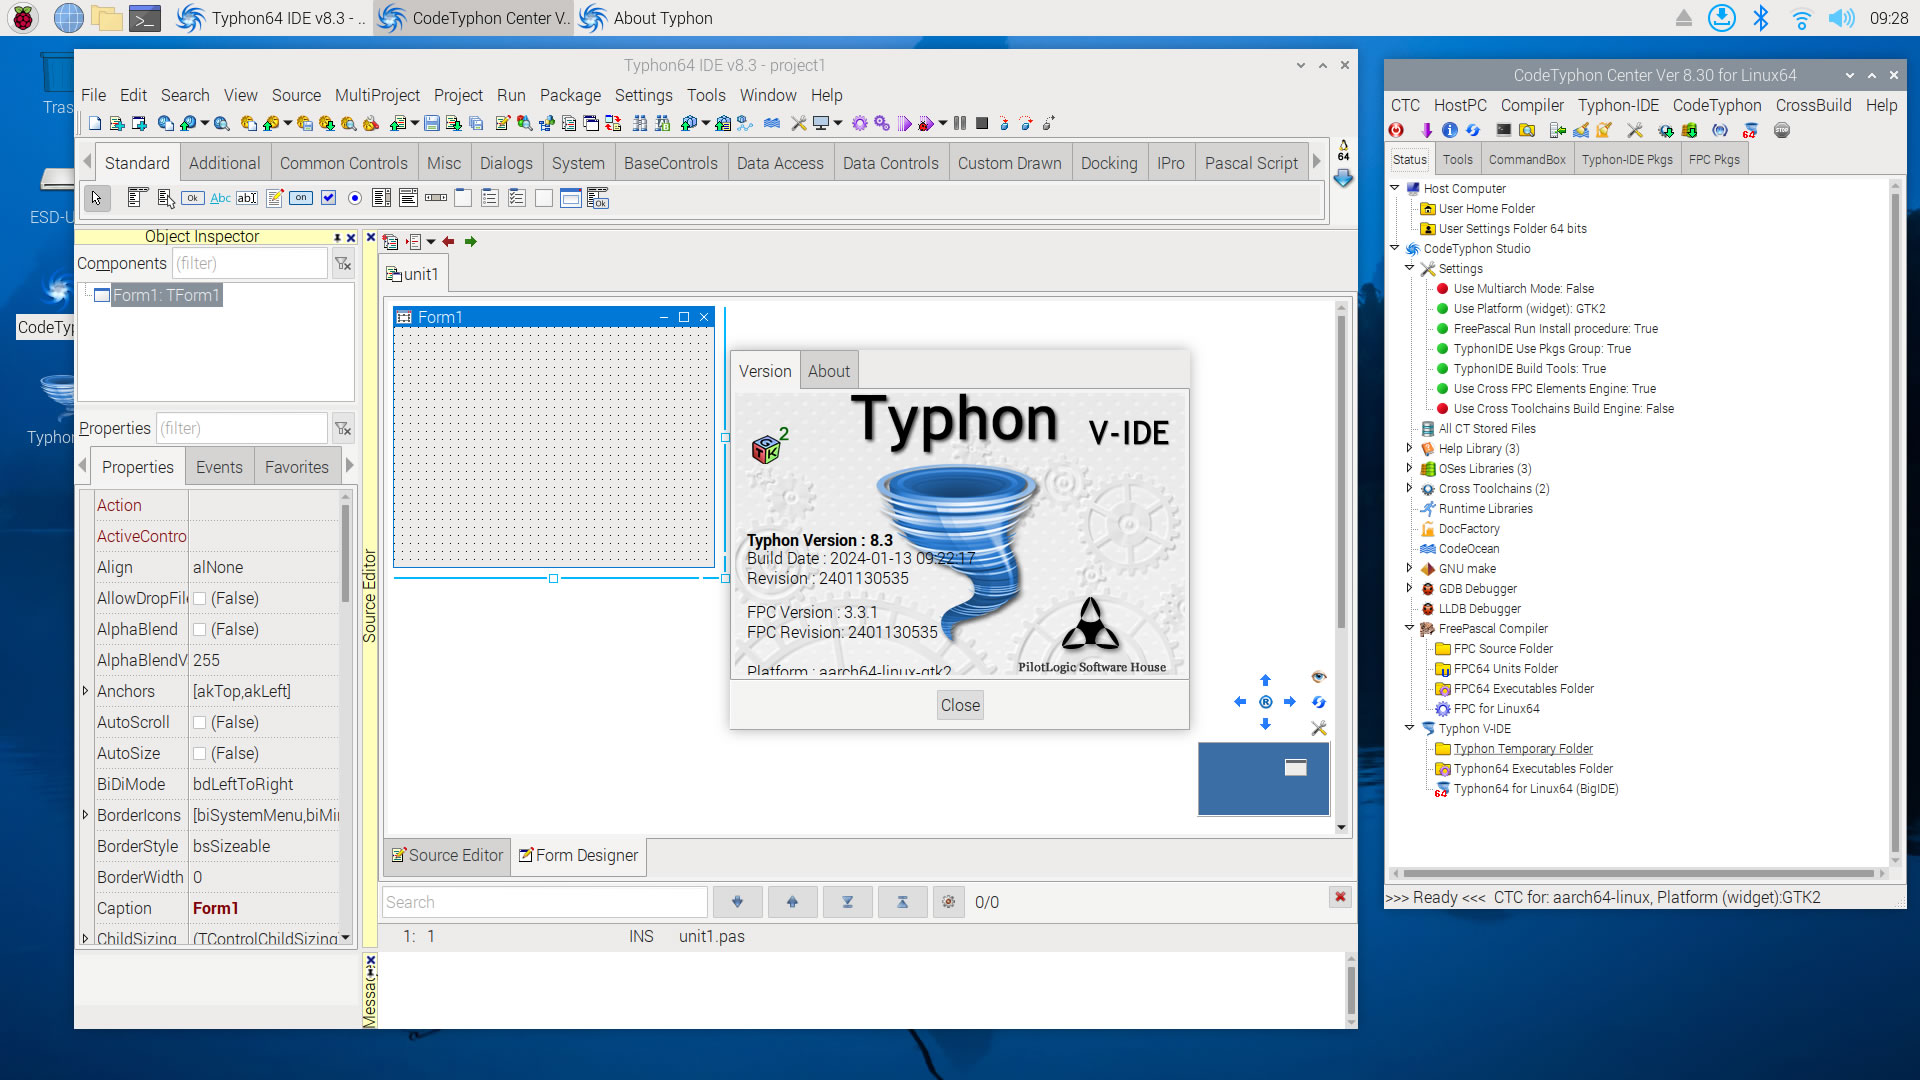Collapse the FreePascal Compiler node
Image resolution: width=1920 pixels, height=1080 pixels.
[x=1410, y=628]
